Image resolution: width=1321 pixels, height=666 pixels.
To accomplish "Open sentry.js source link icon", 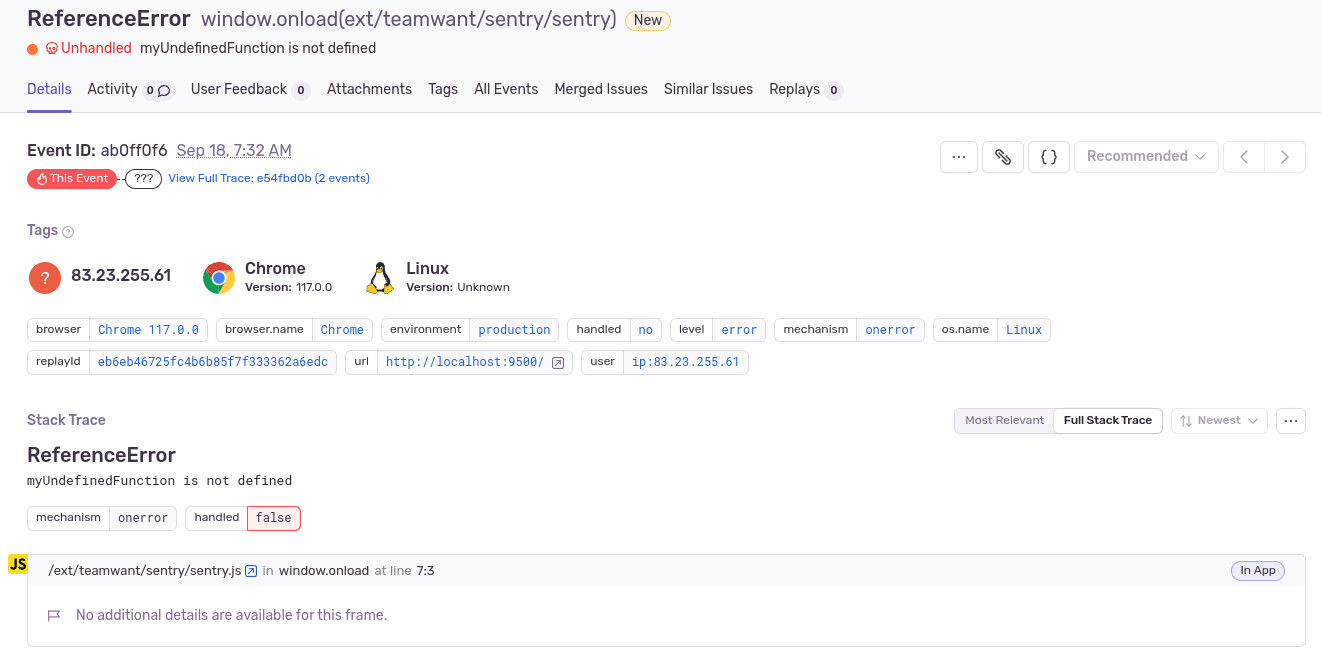I will [x=252, y=571].
